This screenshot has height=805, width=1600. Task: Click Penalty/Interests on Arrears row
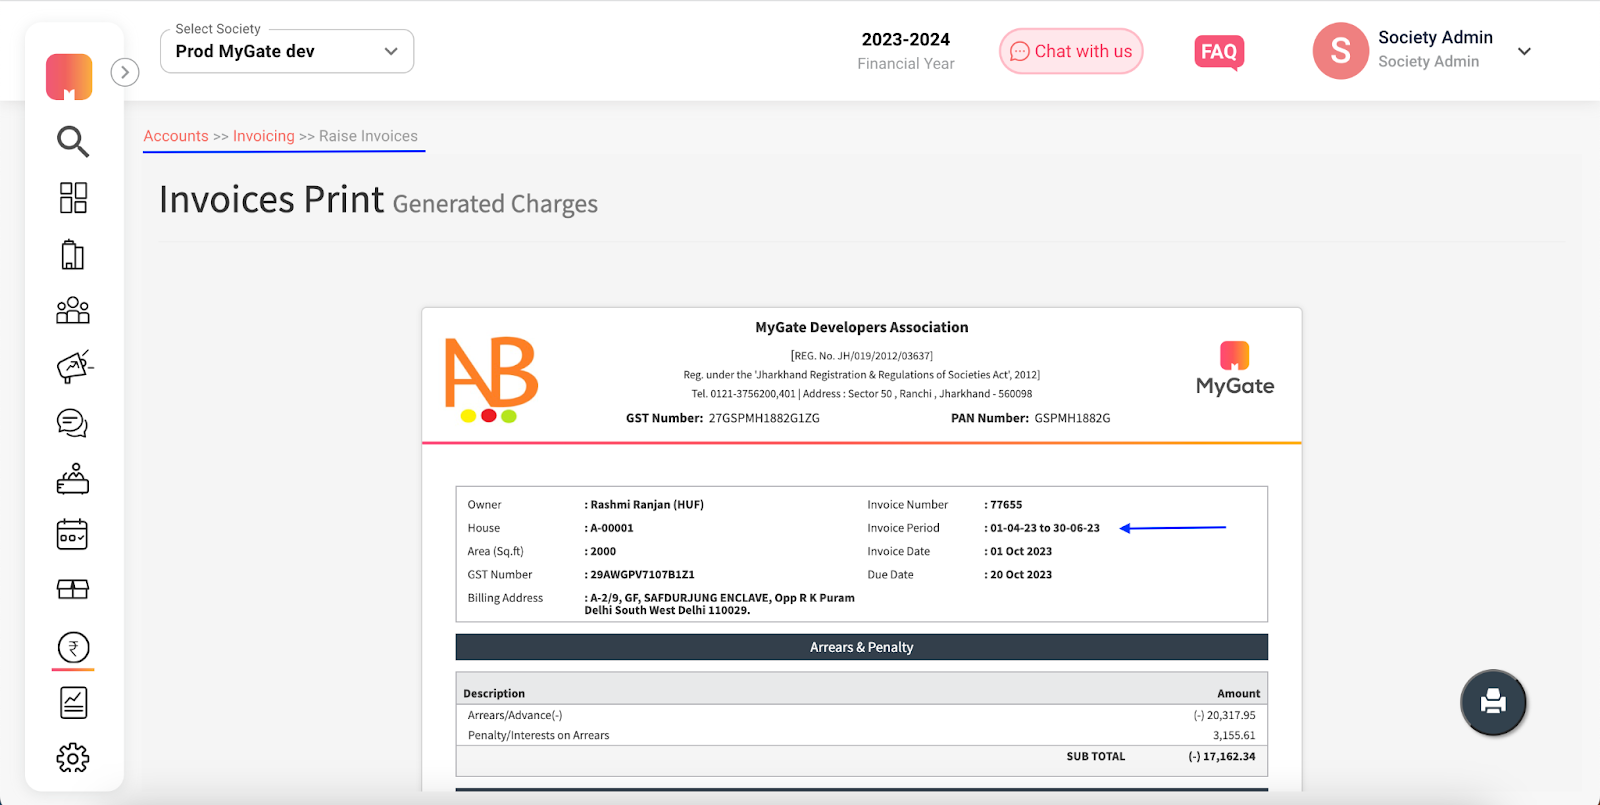point(862,735)
